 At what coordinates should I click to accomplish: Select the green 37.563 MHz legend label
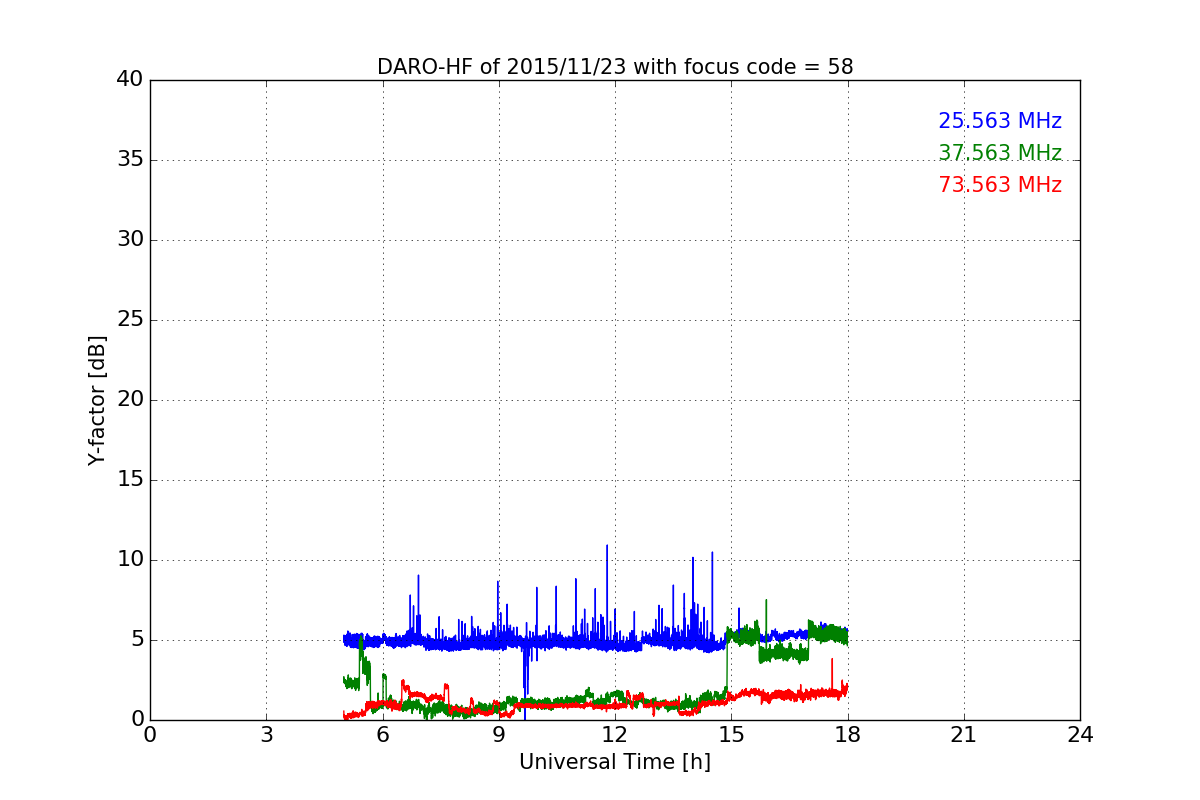(1000, 153)
